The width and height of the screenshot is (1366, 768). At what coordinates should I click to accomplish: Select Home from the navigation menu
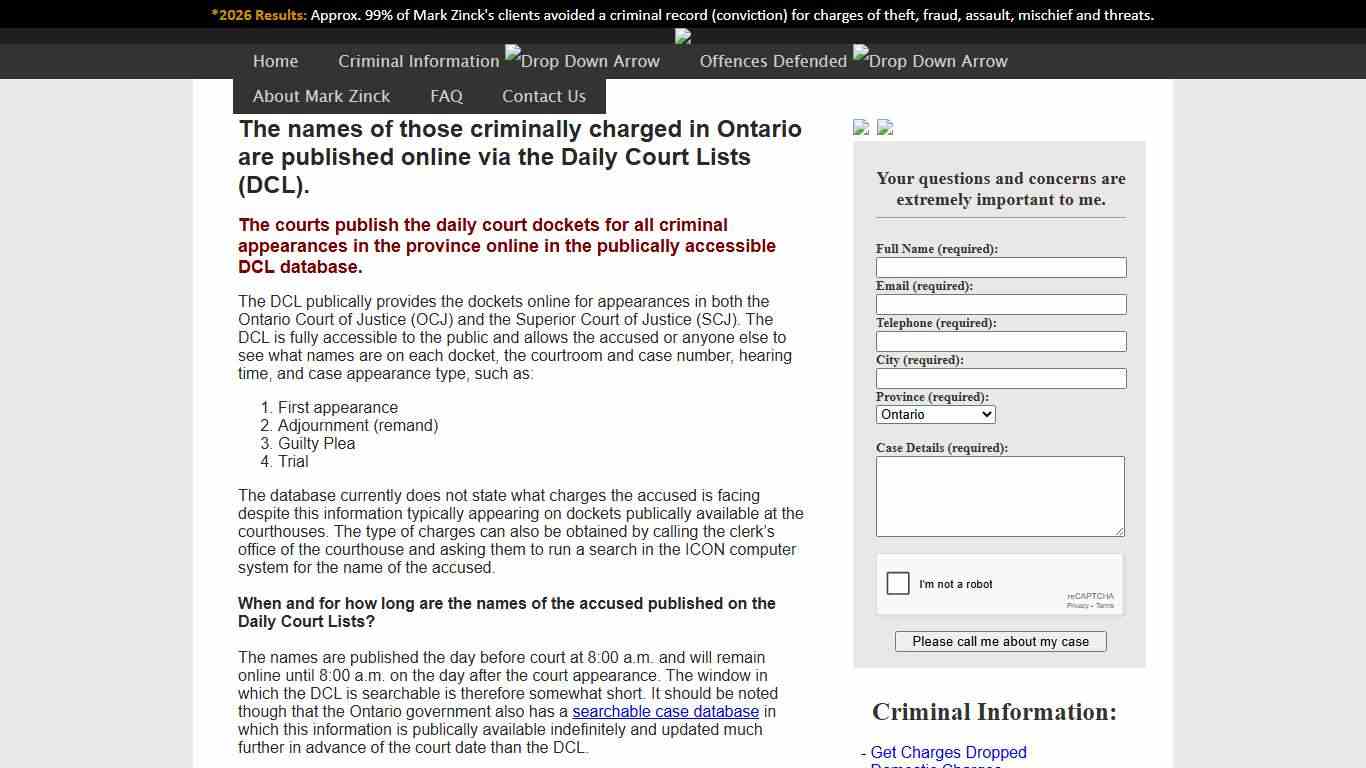275,61
